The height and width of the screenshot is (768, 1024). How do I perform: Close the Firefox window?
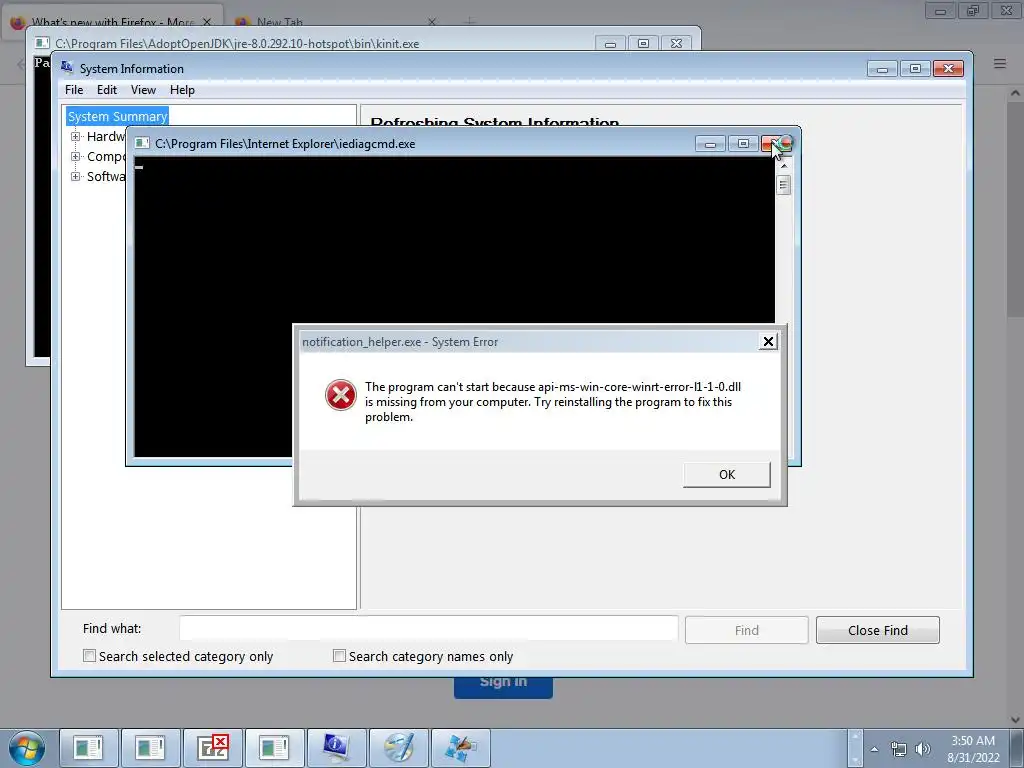click(1006, 10)
